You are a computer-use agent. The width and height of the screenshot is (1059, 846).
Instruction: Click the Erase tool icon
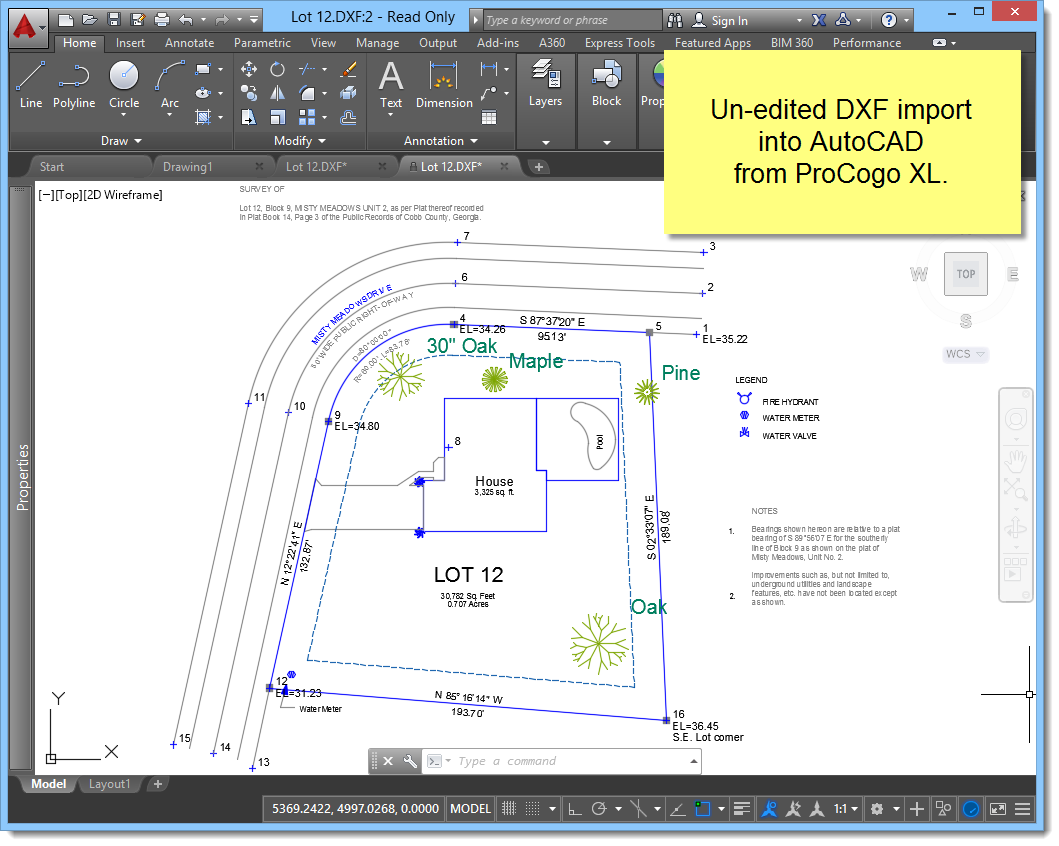pyautogui.click(x=348, y=70)
